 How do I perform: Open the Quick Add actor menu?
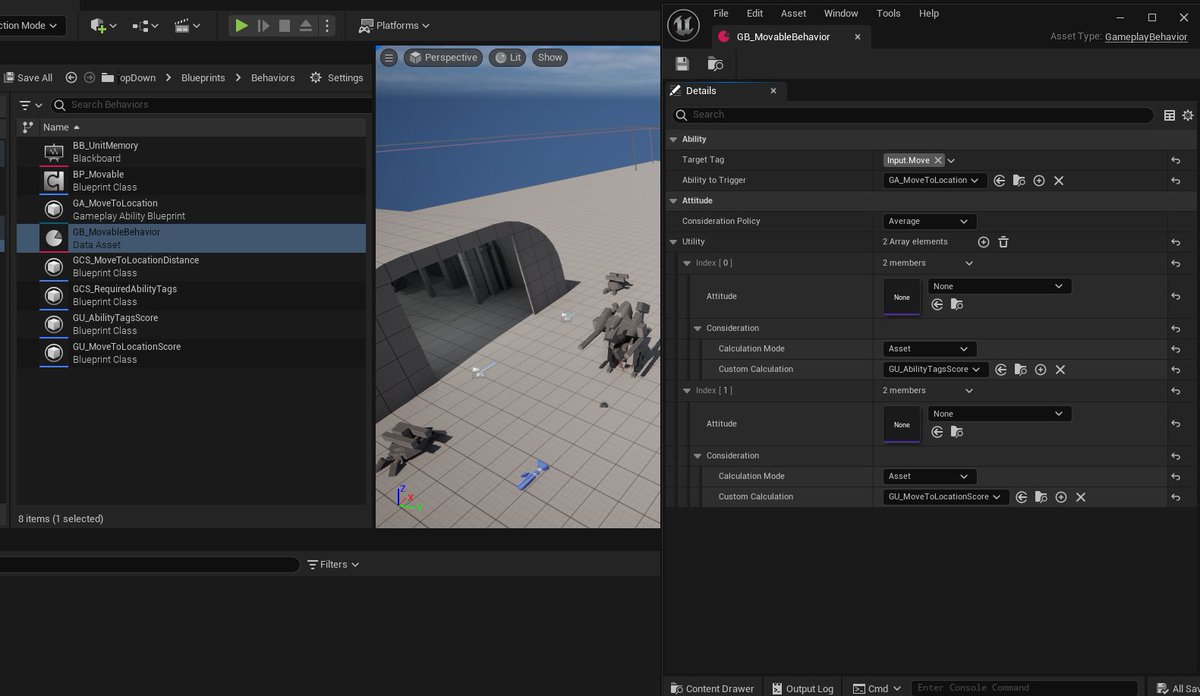pyautogui.click(x=95, y=26)
